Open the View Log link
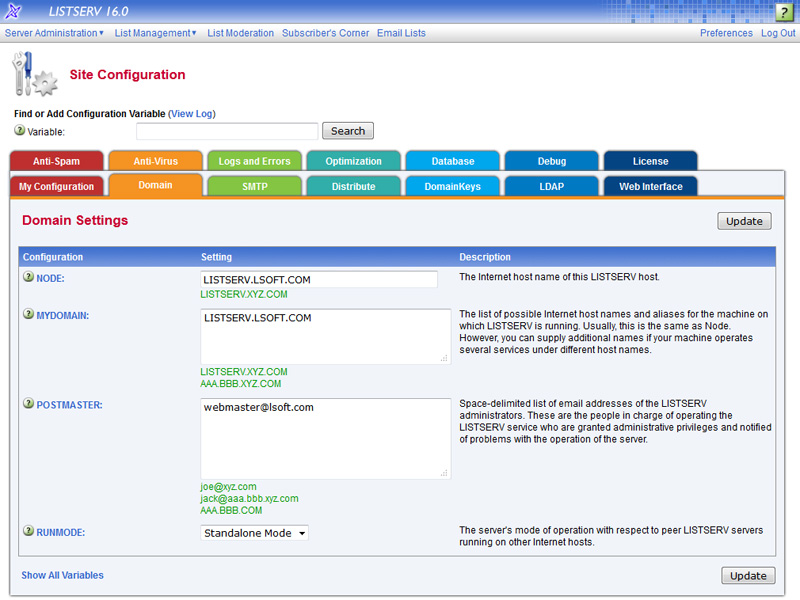 pos(192,114)
